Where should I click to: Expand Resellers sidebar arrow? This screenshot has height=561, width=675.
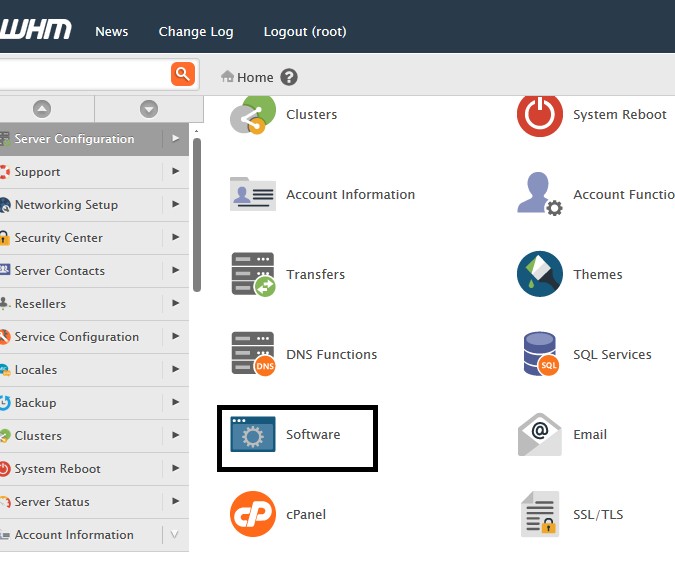(175, 303)
